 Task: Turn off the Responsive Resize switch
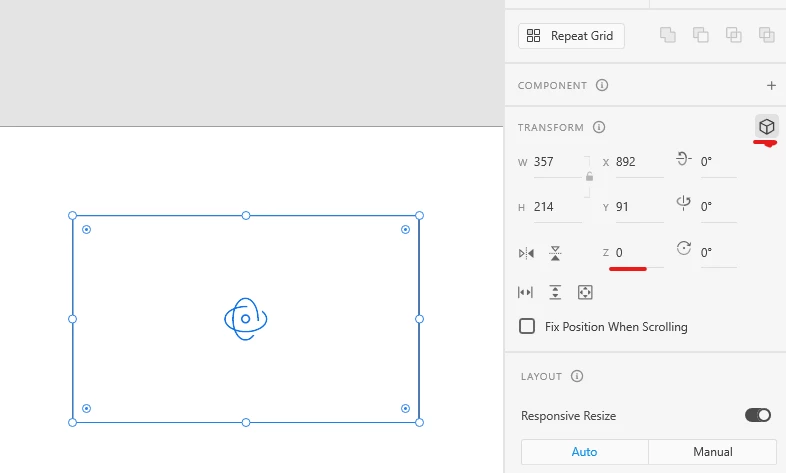[757, 415]
